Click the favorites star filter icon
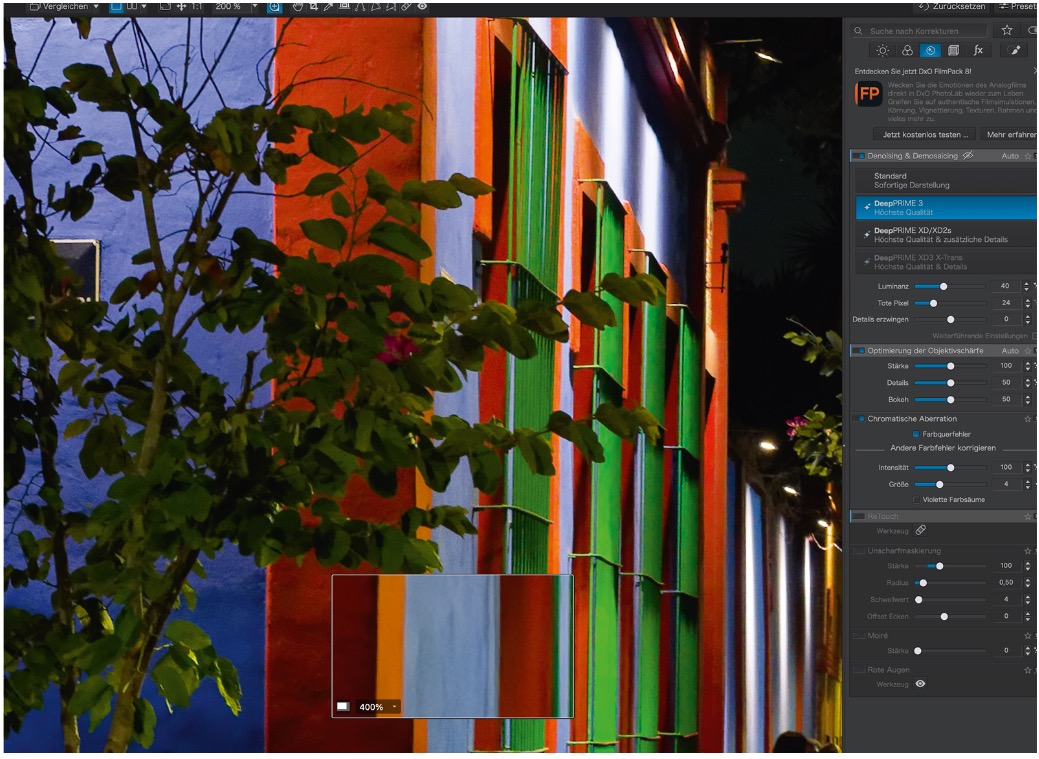The width and height of the screenshot is (1039, 759). (1007, 30)
